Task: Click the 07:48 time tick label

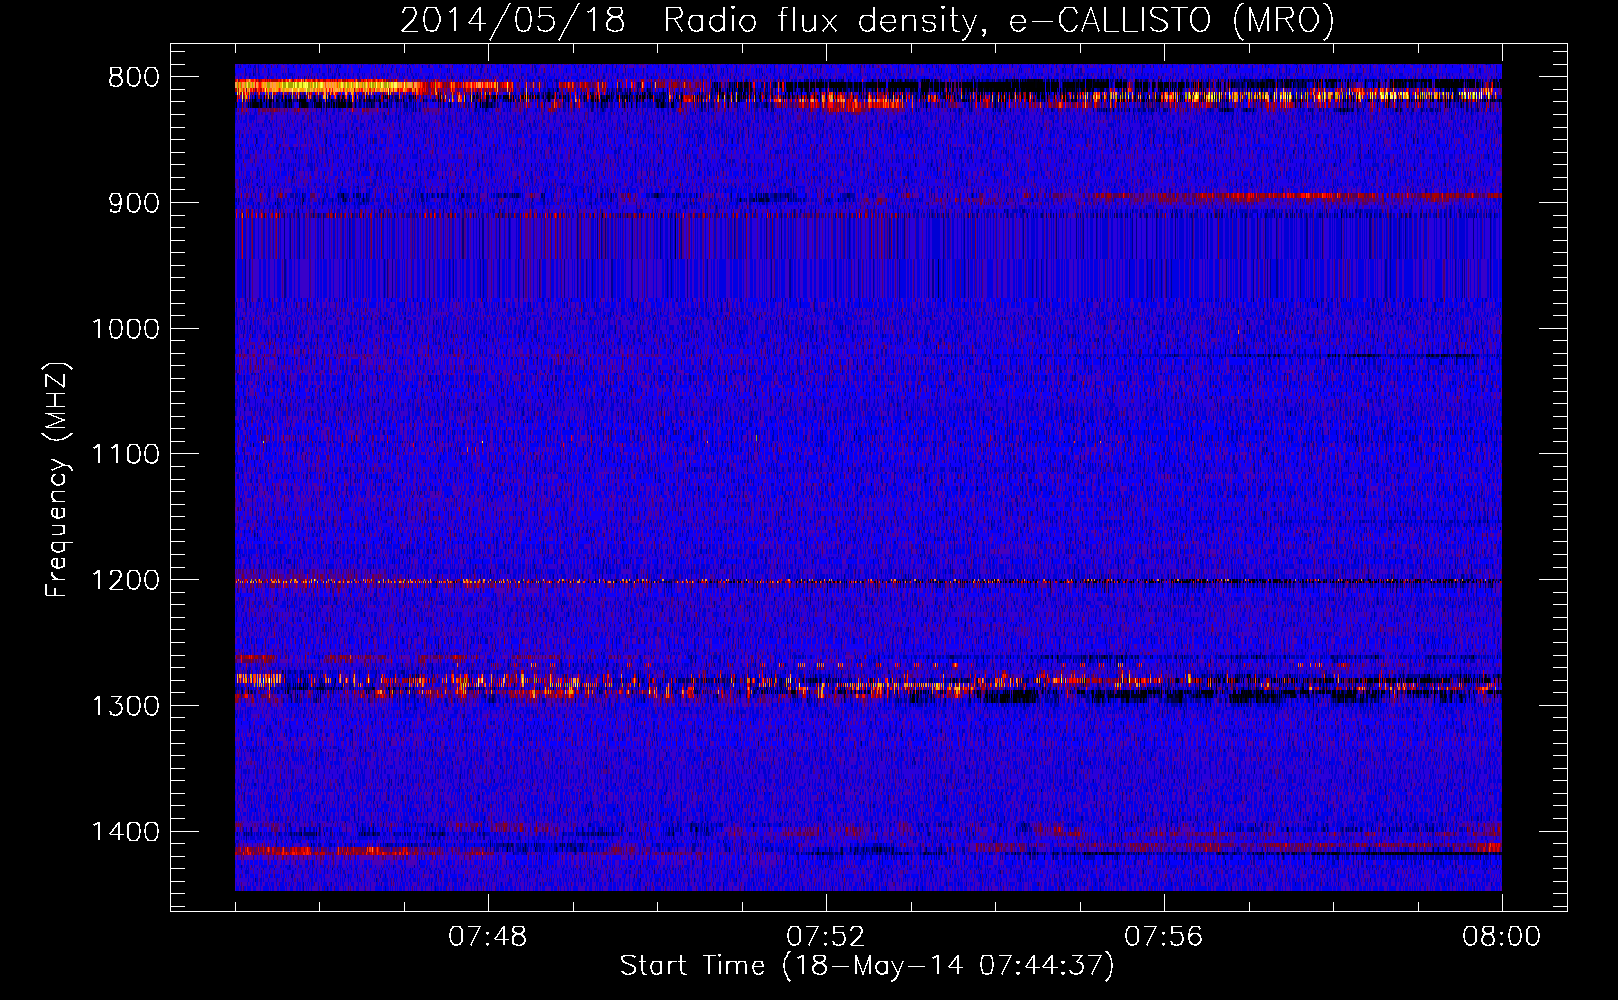Action: [488, 937]
